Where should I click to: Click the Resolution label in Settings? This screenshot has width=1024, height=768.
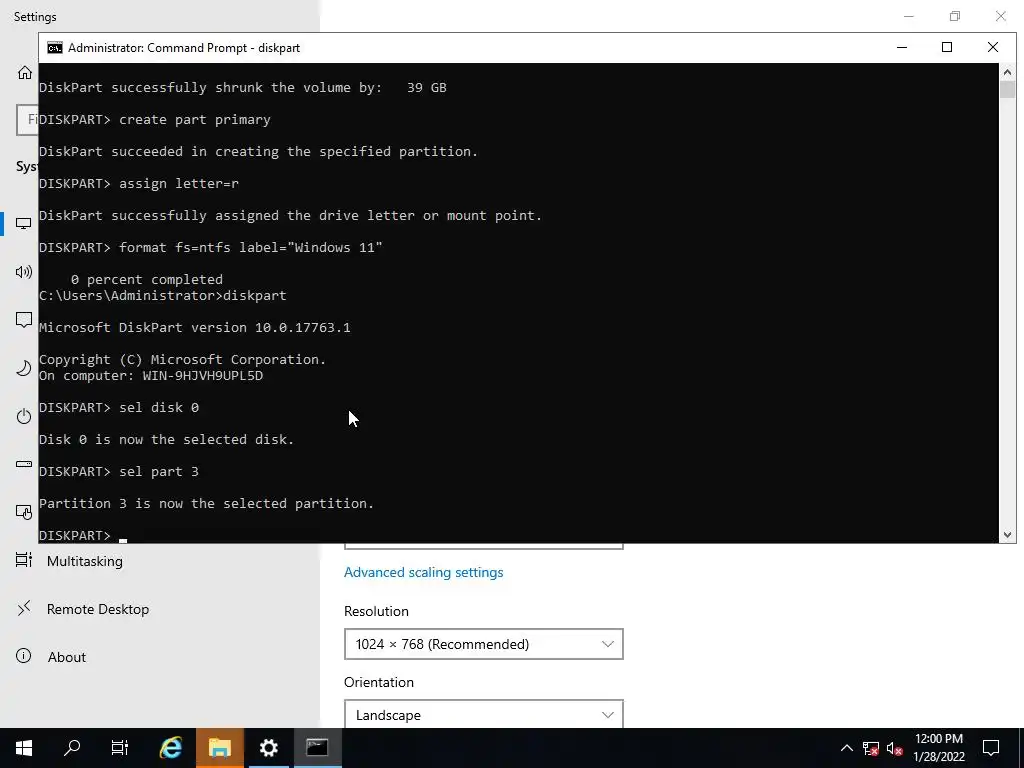[x=376, y=611]
